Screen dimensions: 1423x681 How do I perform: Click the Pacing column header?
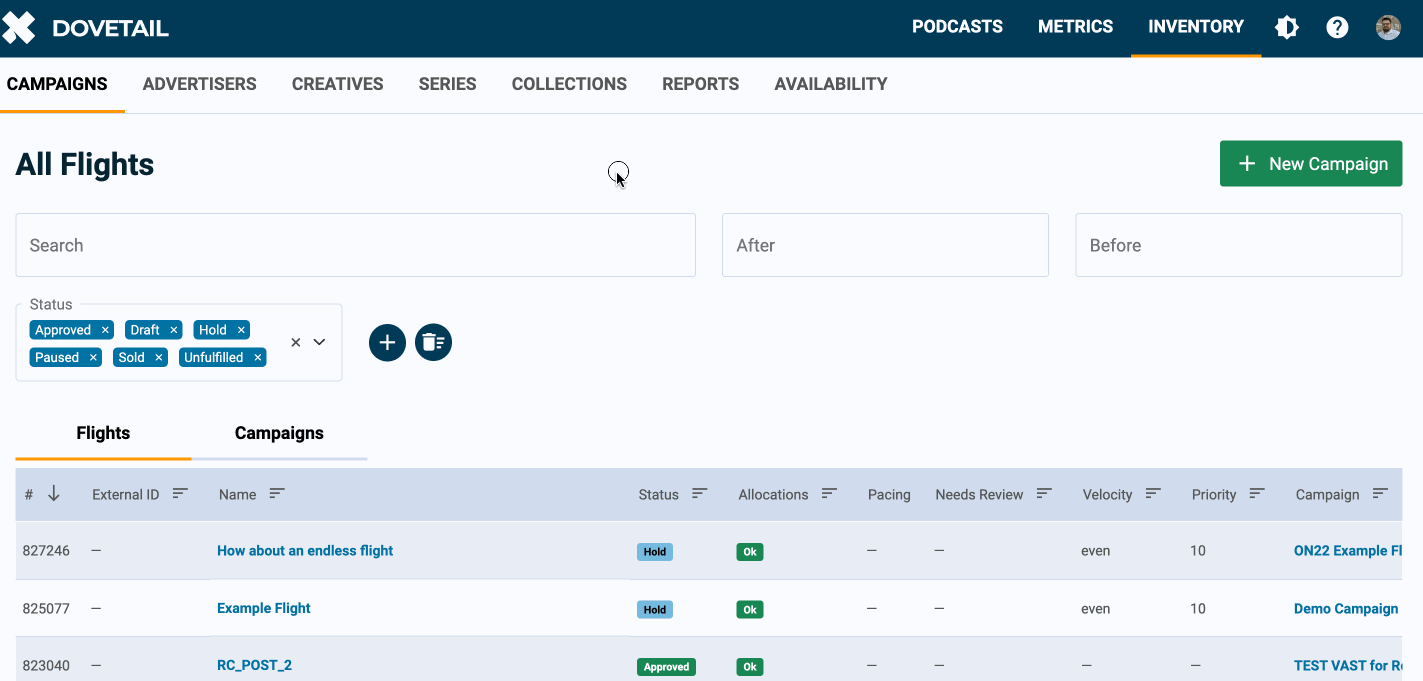tap(889, 494)
